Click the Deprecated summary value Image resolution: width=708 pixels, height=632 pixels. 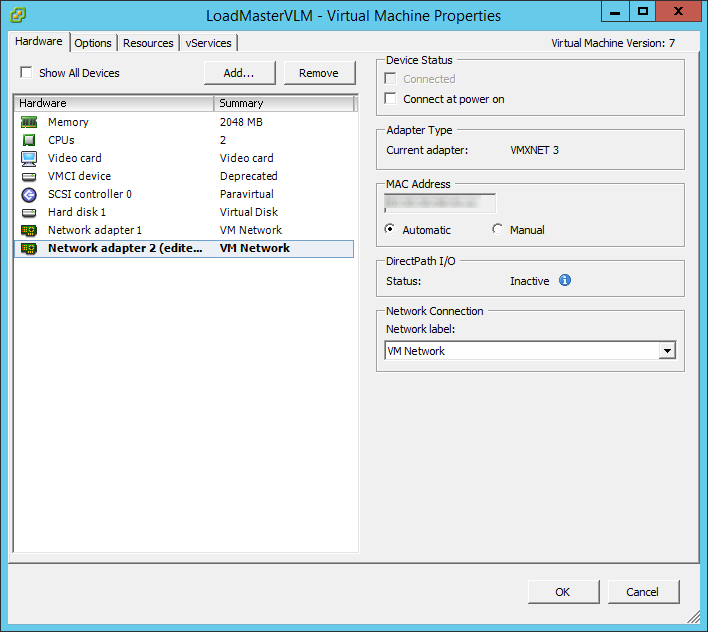[x=248, y=177]
